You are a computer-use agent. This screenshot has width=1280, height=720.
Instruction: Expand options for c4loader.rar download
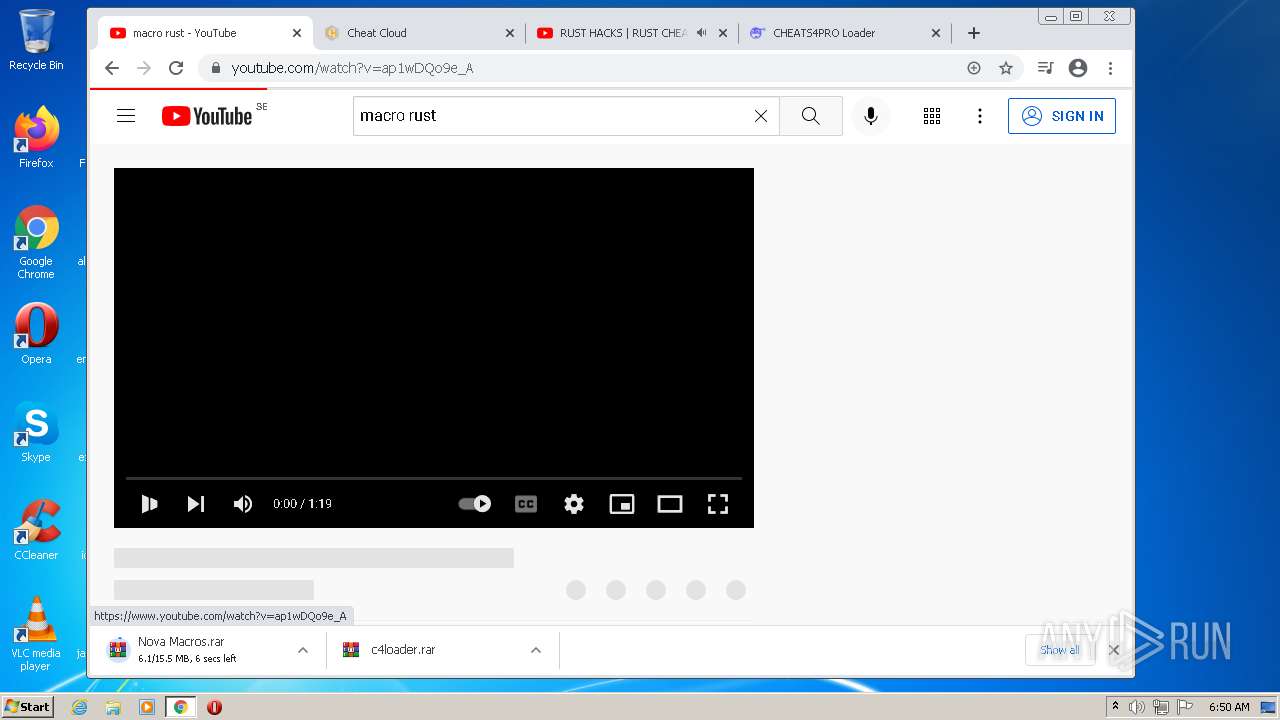tap(536, 650)
